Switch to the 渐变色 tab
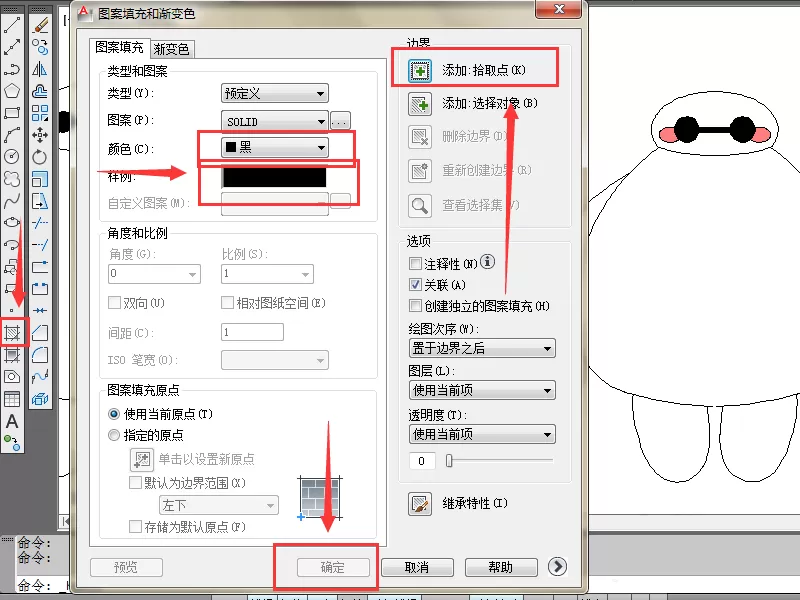 tap(172, 49)
